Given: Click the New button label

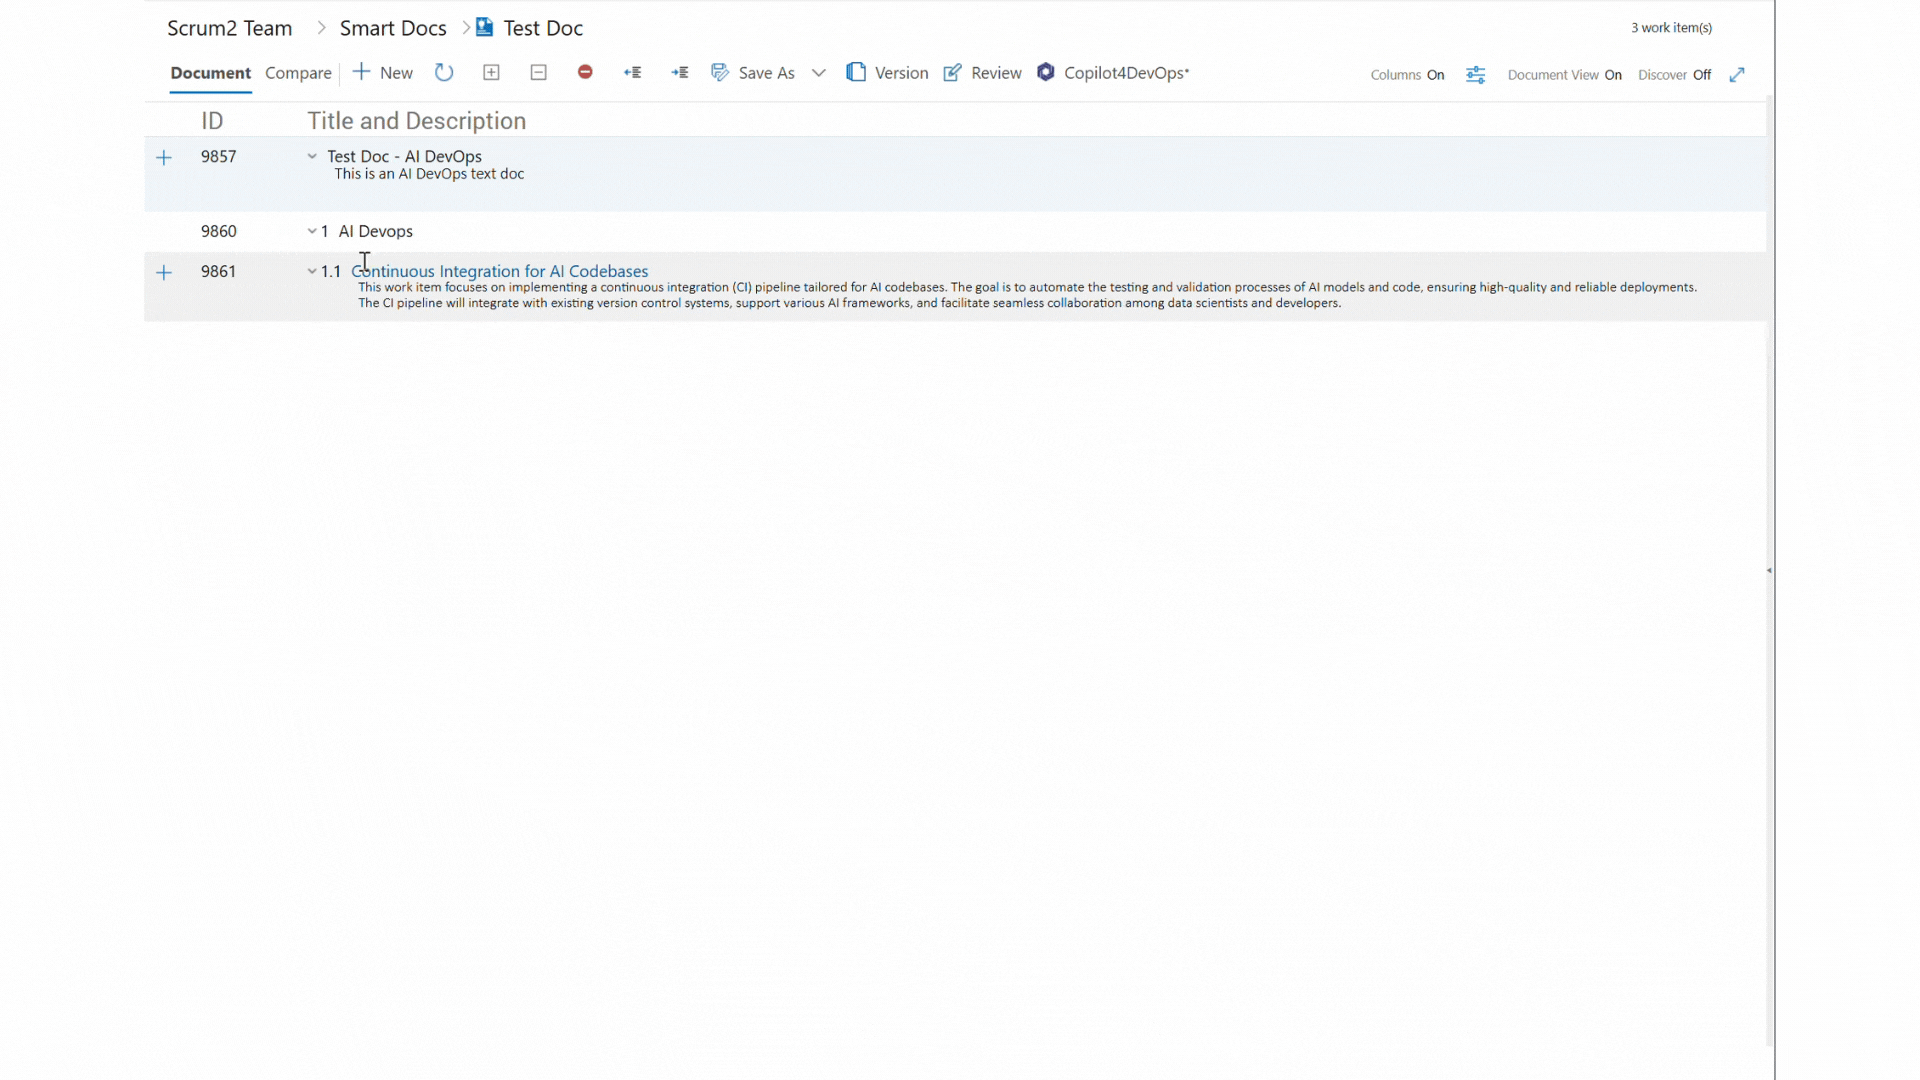Looking at the screenshot, I should click(x=396, y=73).
